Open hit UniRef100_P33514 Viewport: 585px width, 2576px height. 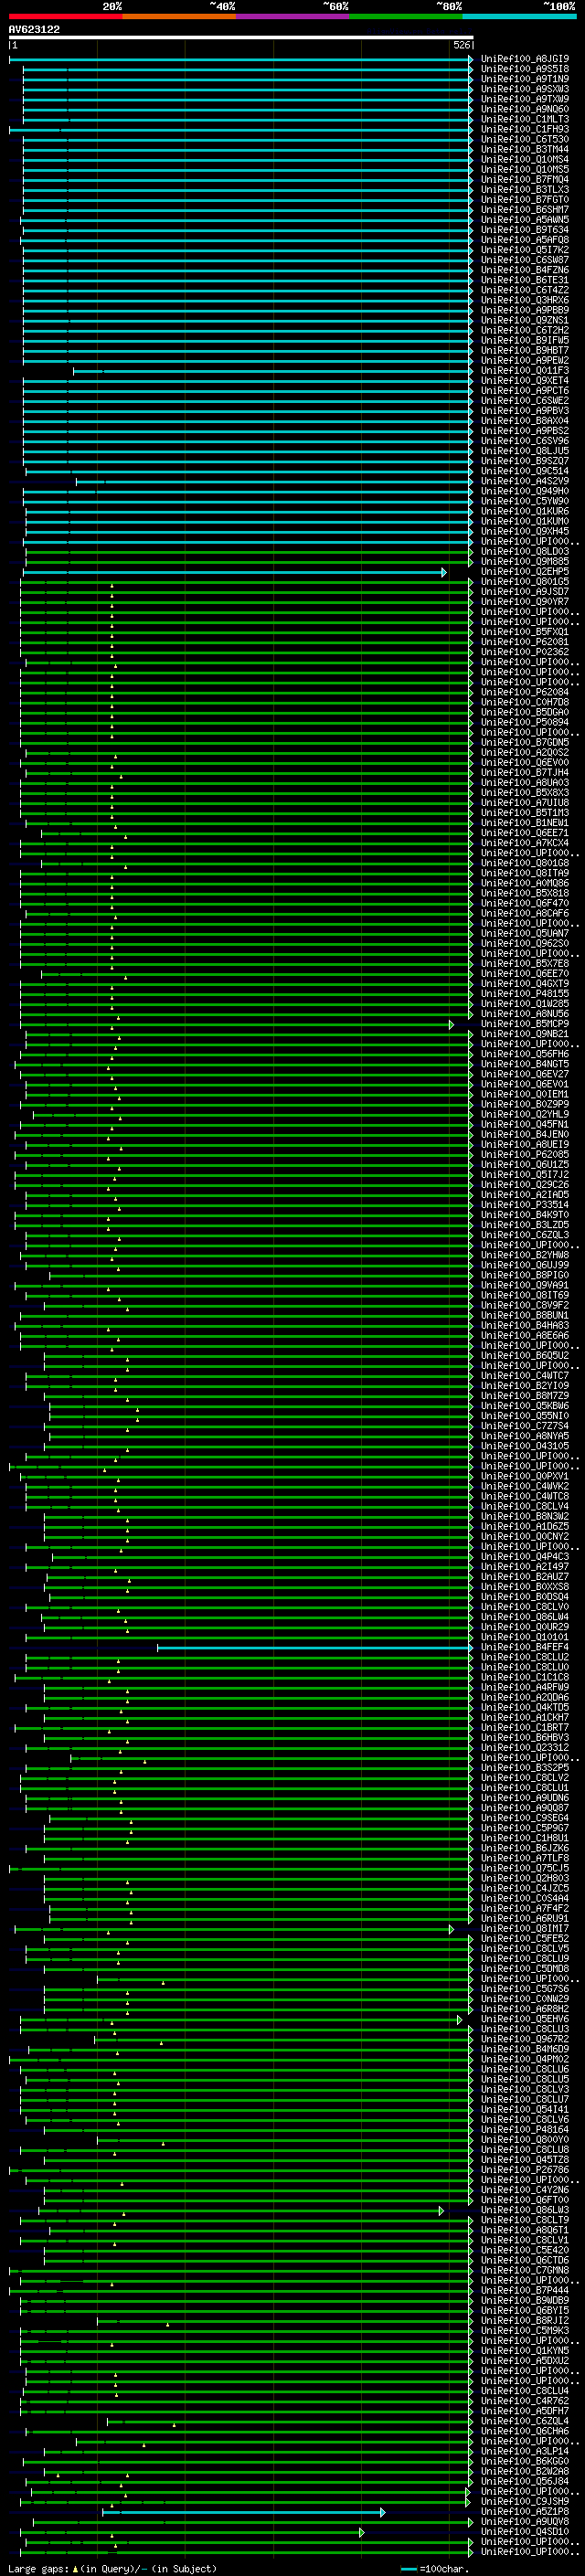pos(525,1205)
